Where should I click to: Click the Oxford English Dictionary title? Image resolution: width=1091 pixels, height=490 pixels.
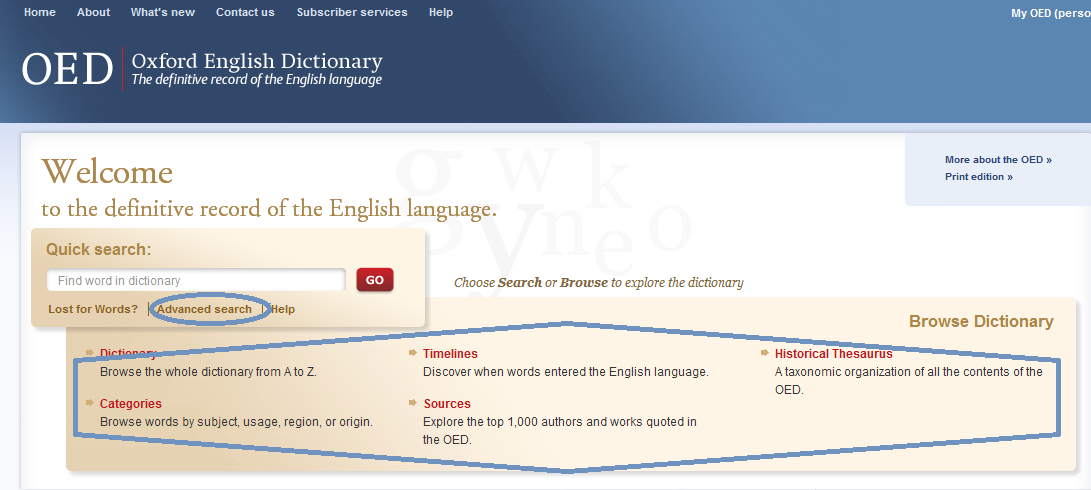point(257,61)
